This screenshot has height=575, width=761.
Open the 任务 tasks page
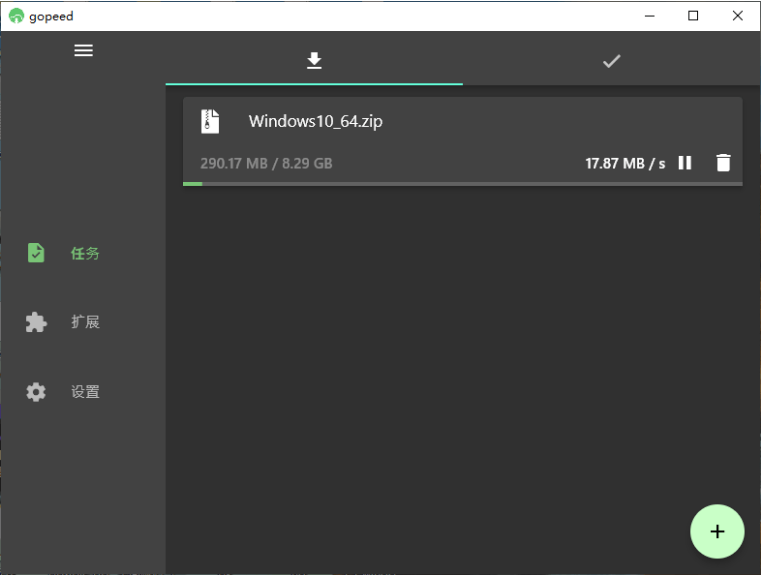pyautogui.click(x=83, y=253)
